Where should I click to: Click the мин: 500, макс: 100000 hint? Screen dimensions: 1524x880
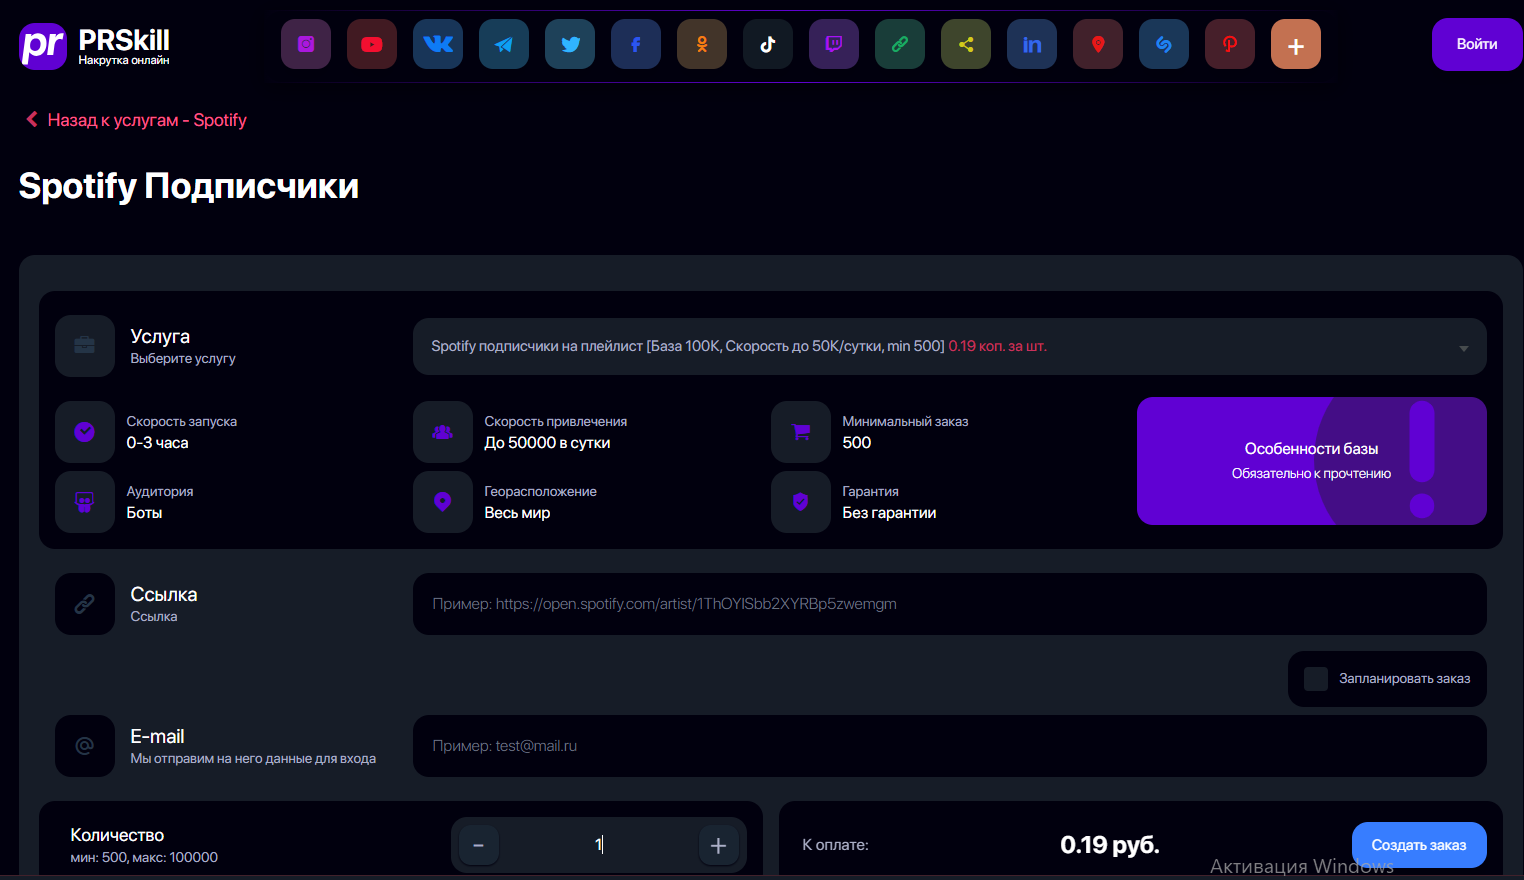[x=144, y=857]
